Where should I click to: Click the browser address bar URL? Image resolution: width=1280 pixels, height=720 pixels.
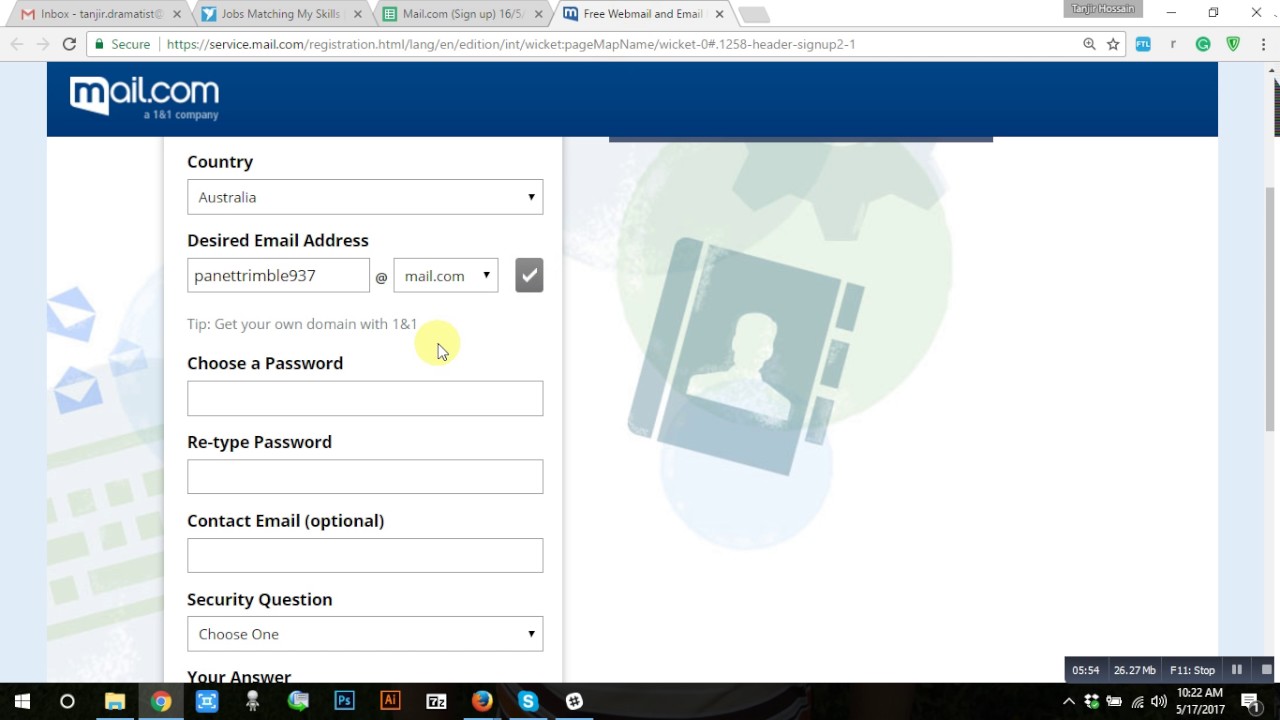[x=511, y=44]
